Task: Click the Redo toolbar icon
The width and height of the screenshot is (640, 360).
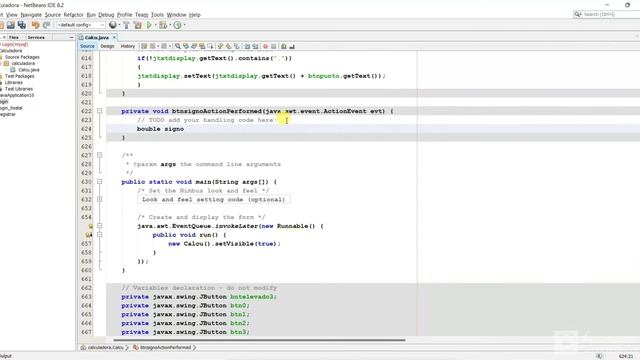Action: 46,25
